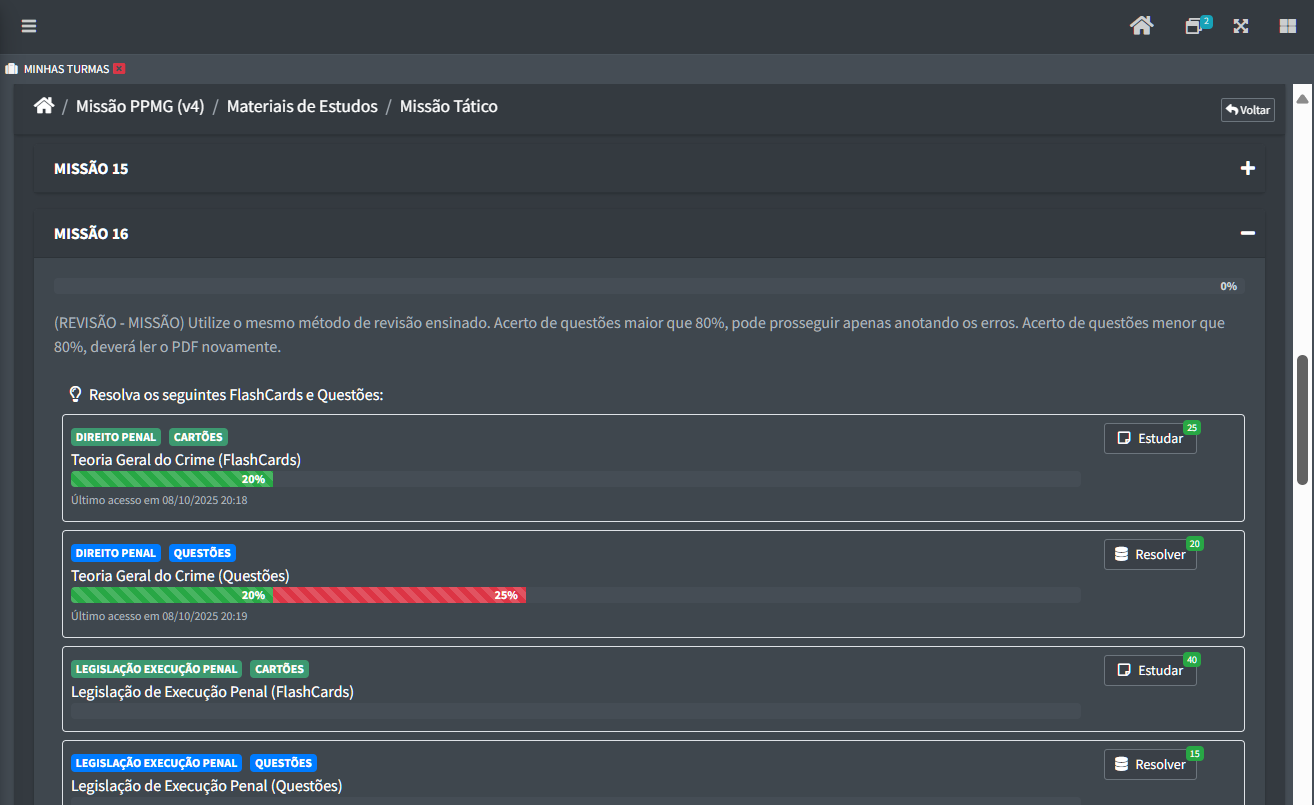Collapse the Missão 16 section
1314x805 pixels.
tap(1247, 234)
